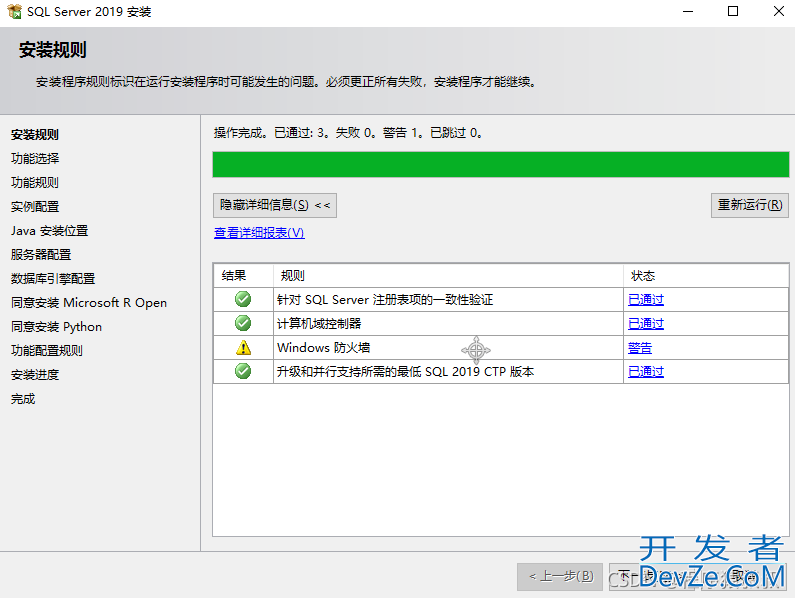
Task: Select 同意安装 Python step
Action: [x=56, y=327]
